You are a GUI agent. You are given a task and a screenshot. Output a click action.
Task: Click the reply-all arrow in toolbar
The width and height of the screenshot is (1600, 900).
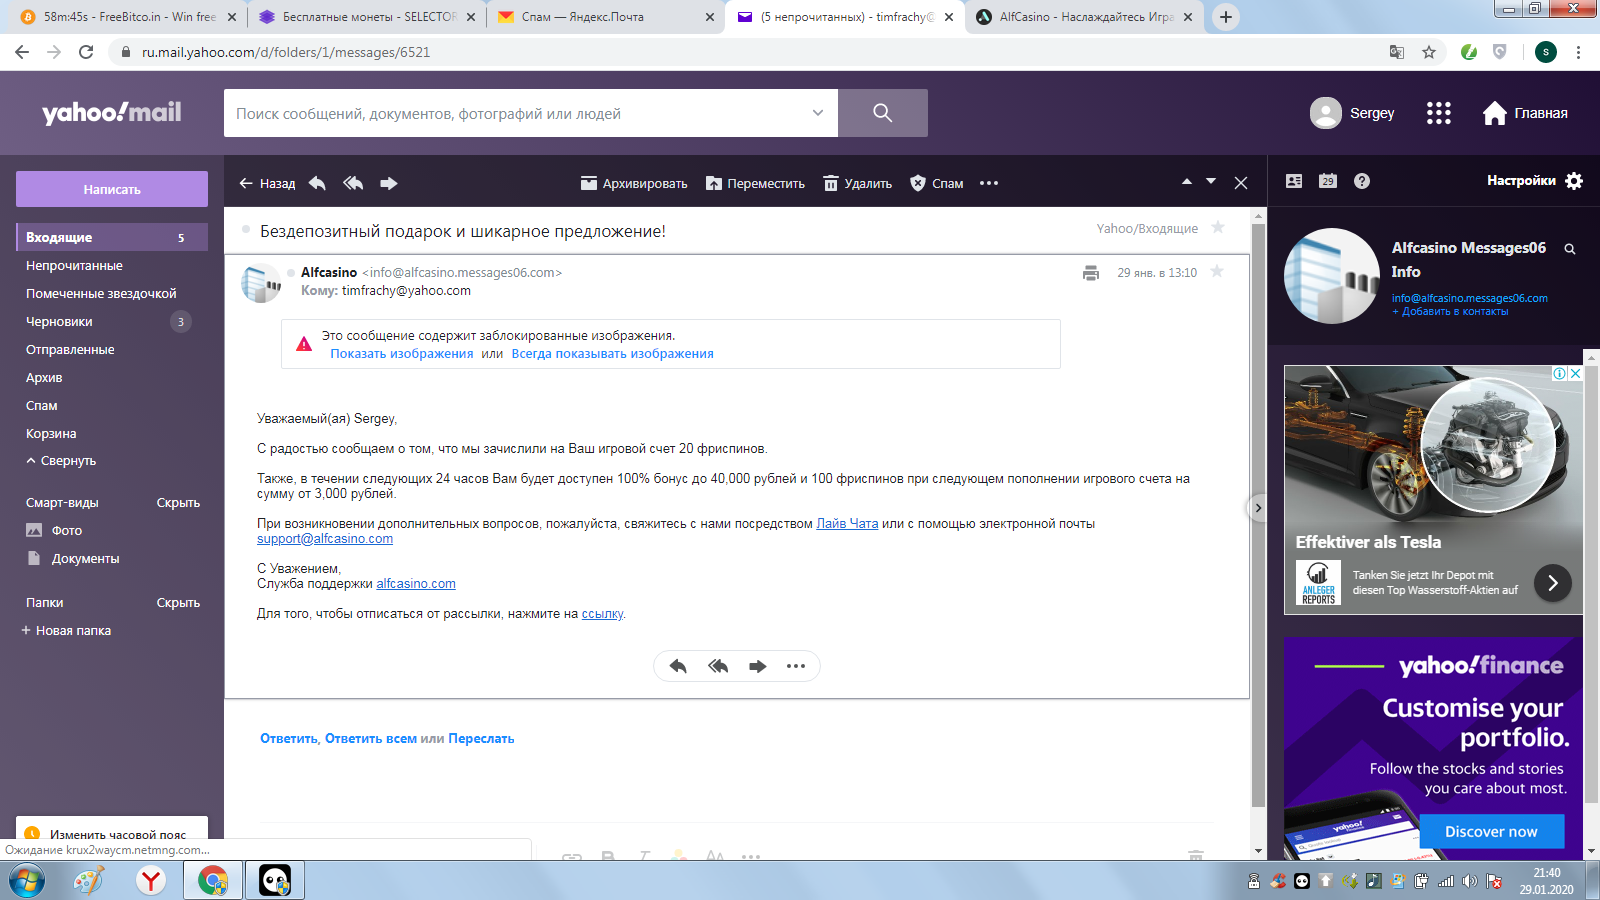353,183
